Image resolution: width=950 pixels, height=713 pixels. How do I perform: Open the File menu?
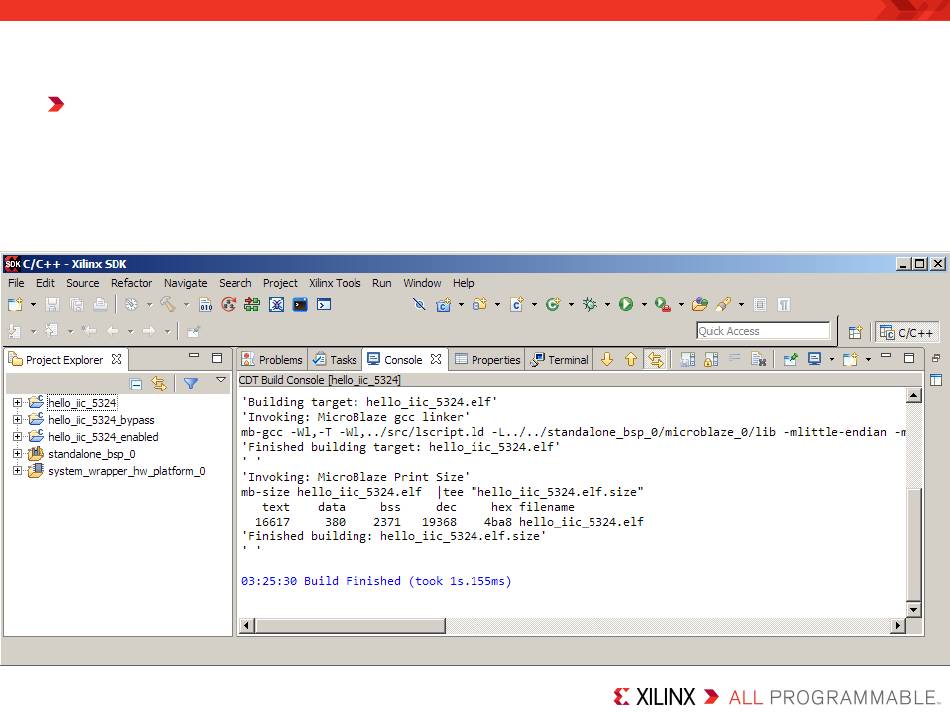pyautogui.click(x=16, y=283)
